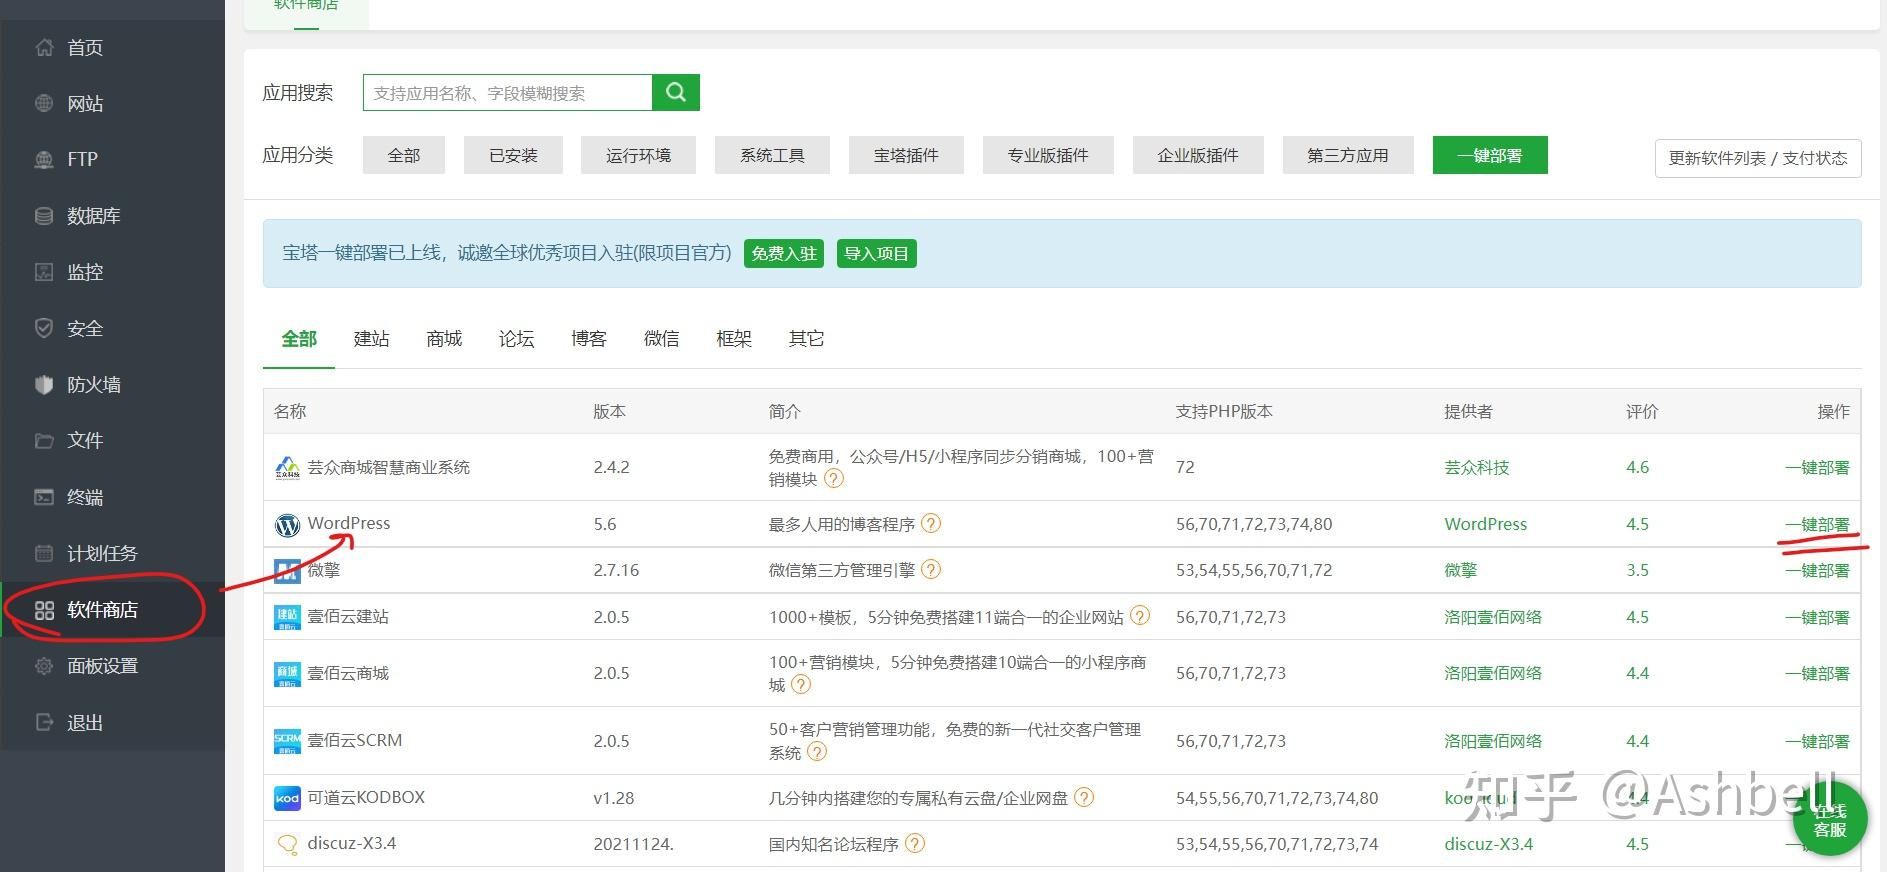Open help icon beside 微信第三方管理引擎
The height and width of the screenshot is (872, 1887).
tap(931, 569)
